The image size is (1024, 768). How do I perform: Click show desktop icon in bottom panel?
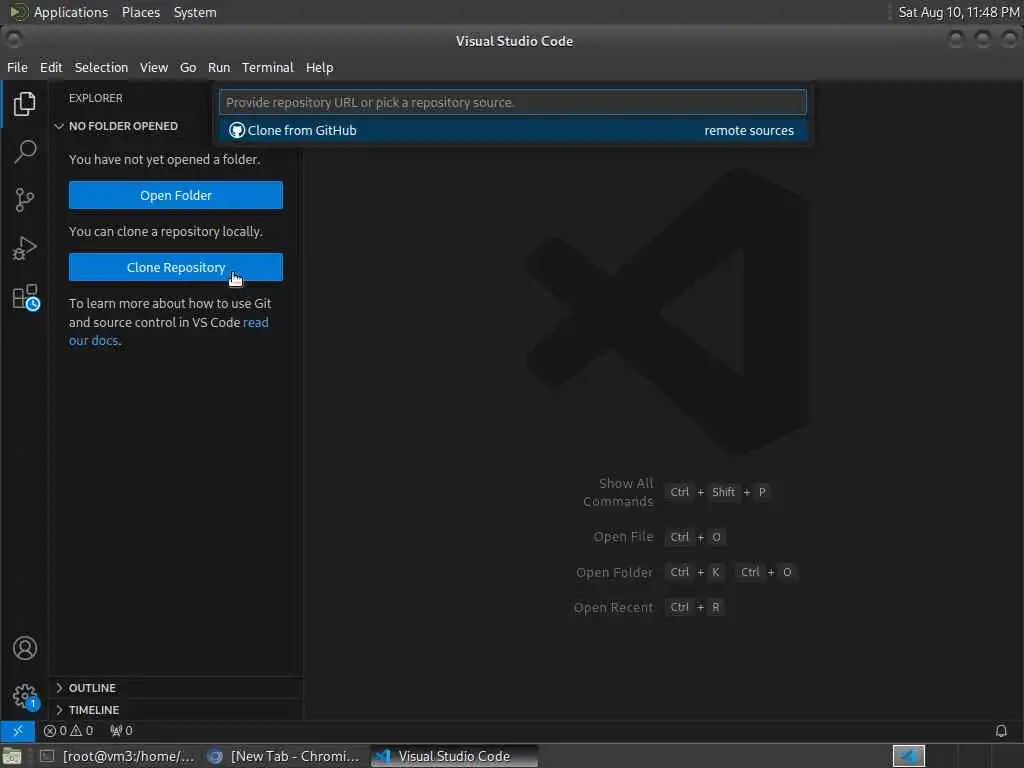(12, 757)
